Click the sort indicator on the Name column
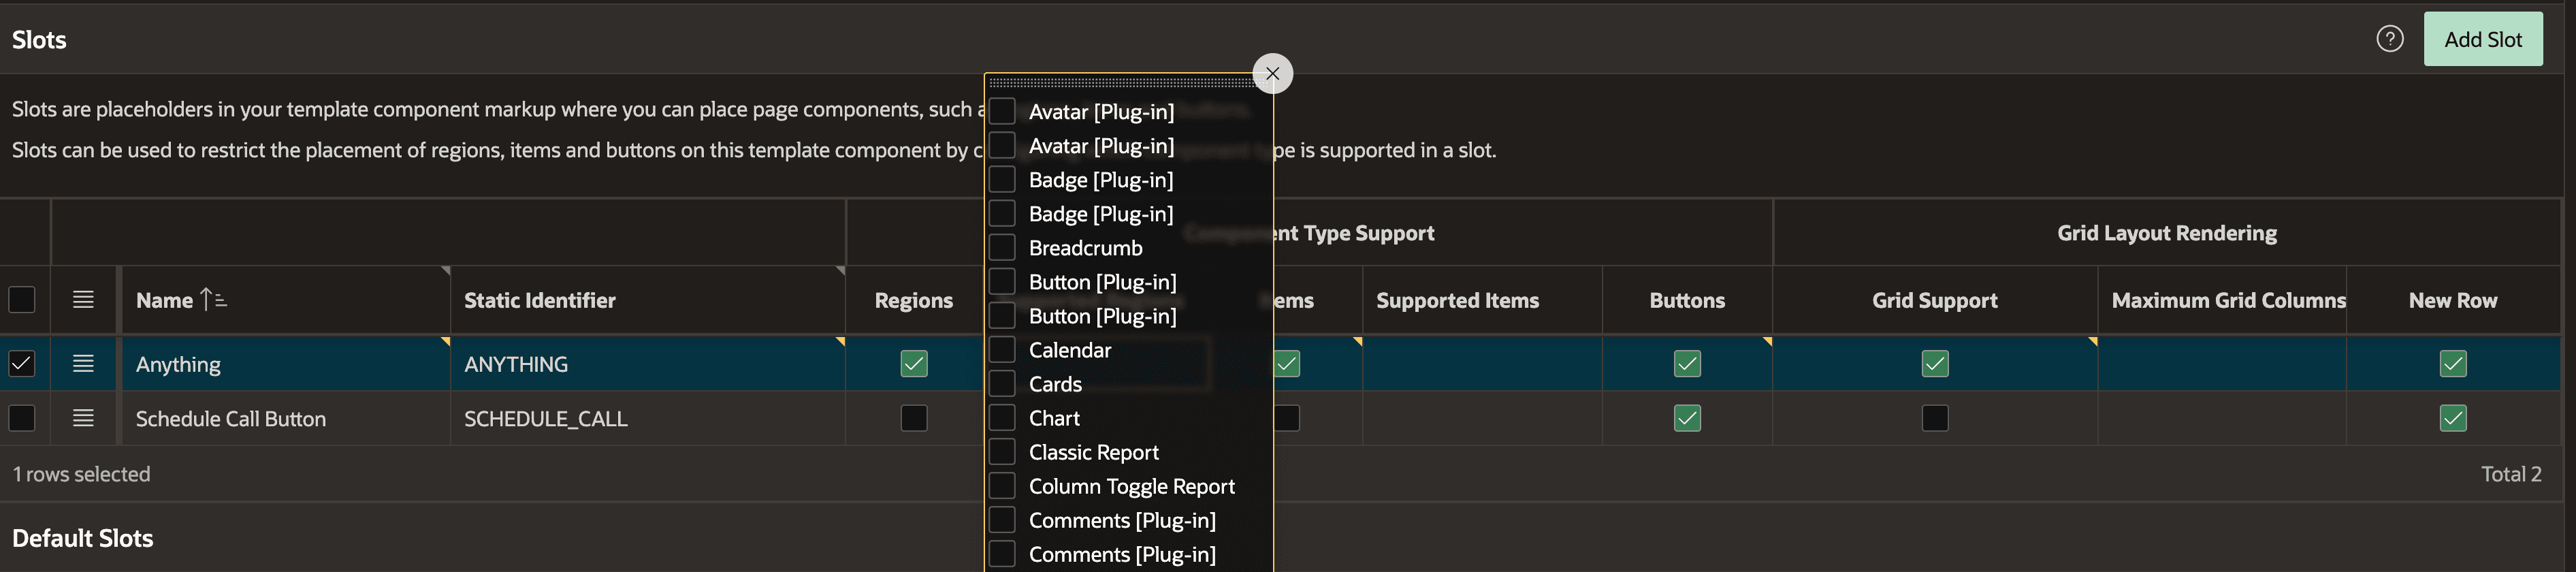The image size is (2576, 572). (x=213, y=298)
